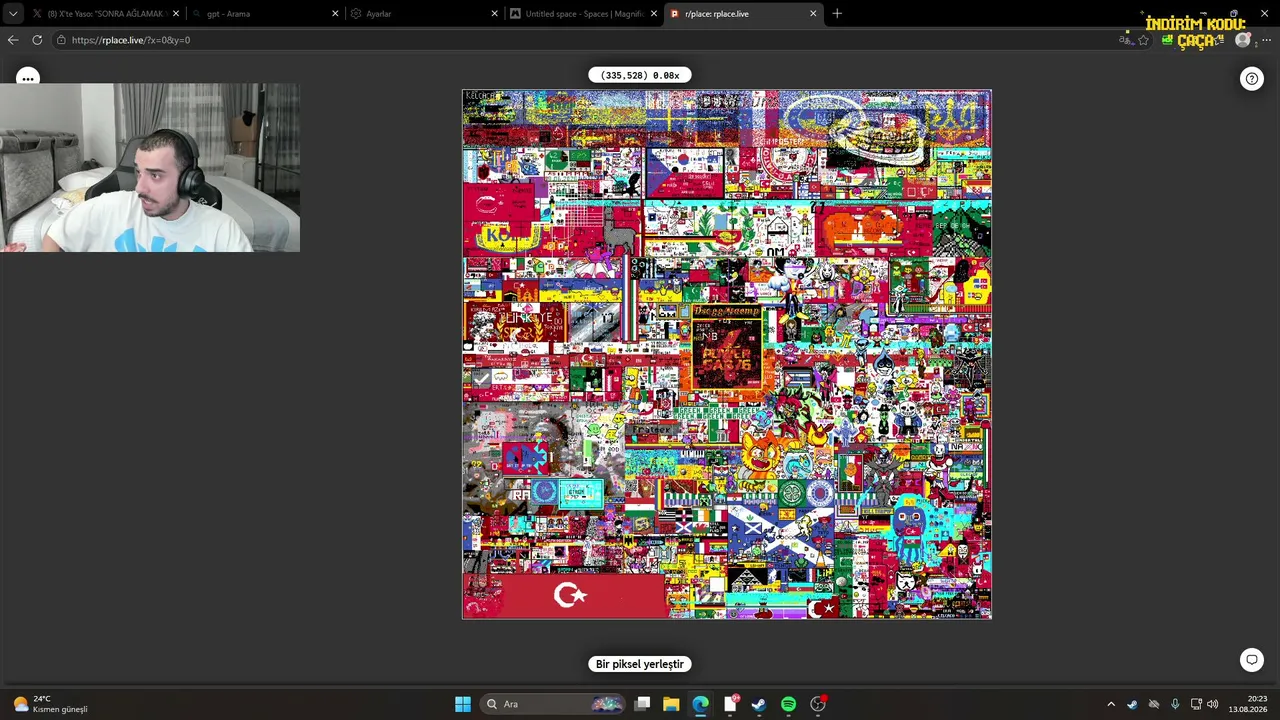The width and height of the screenshot is (1280, 720).
Task: Open the browser tab search dropdown
Action: pyautogui.click(x=13, y=14)
